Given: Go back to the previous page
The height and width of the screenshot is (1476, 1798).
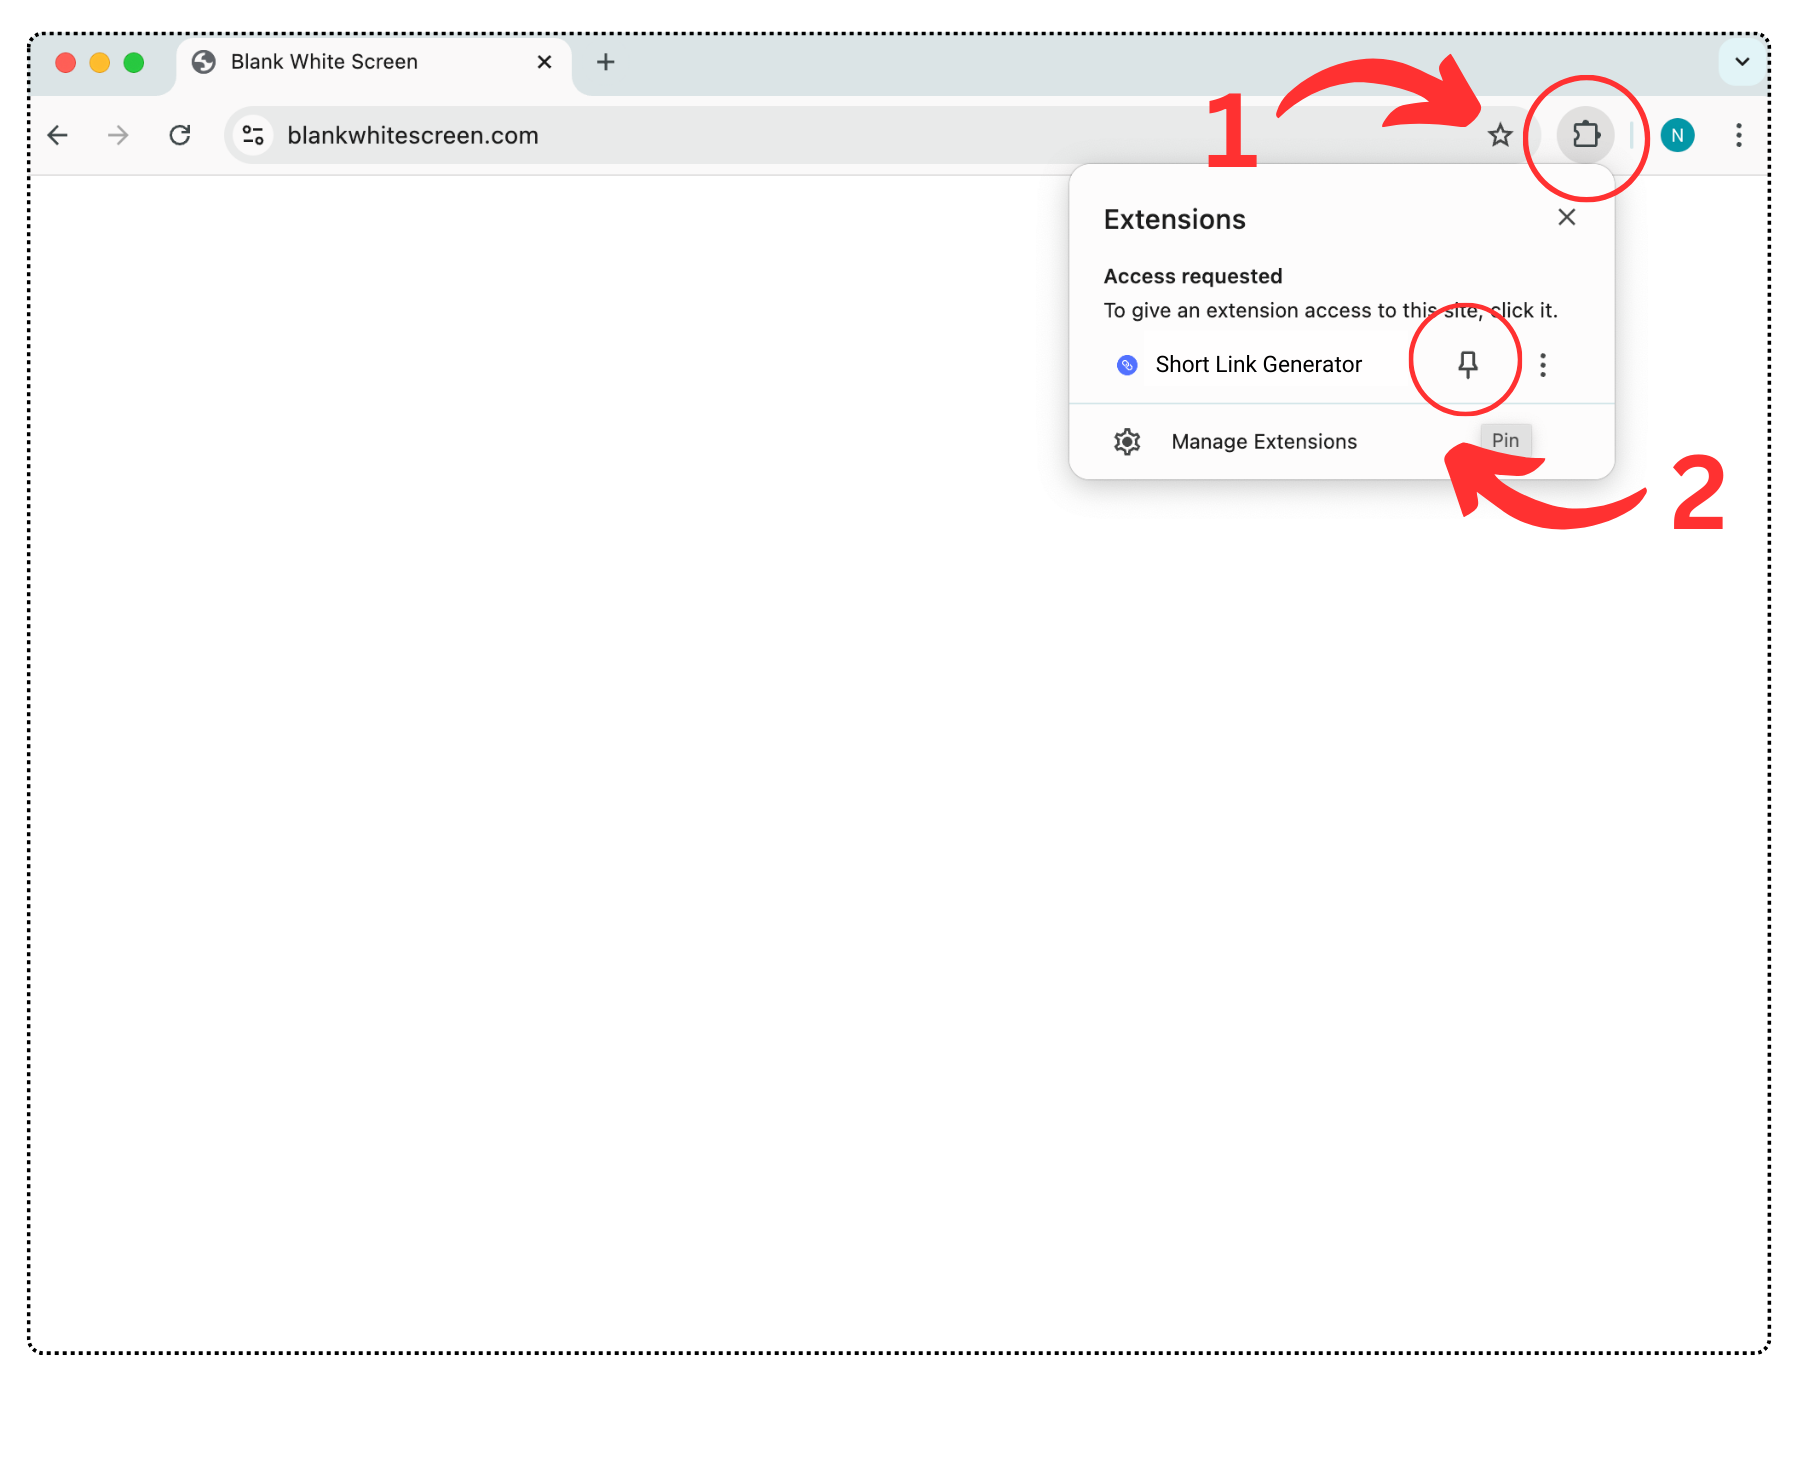Looking at the screenshot, I should (x=58, y=135).
